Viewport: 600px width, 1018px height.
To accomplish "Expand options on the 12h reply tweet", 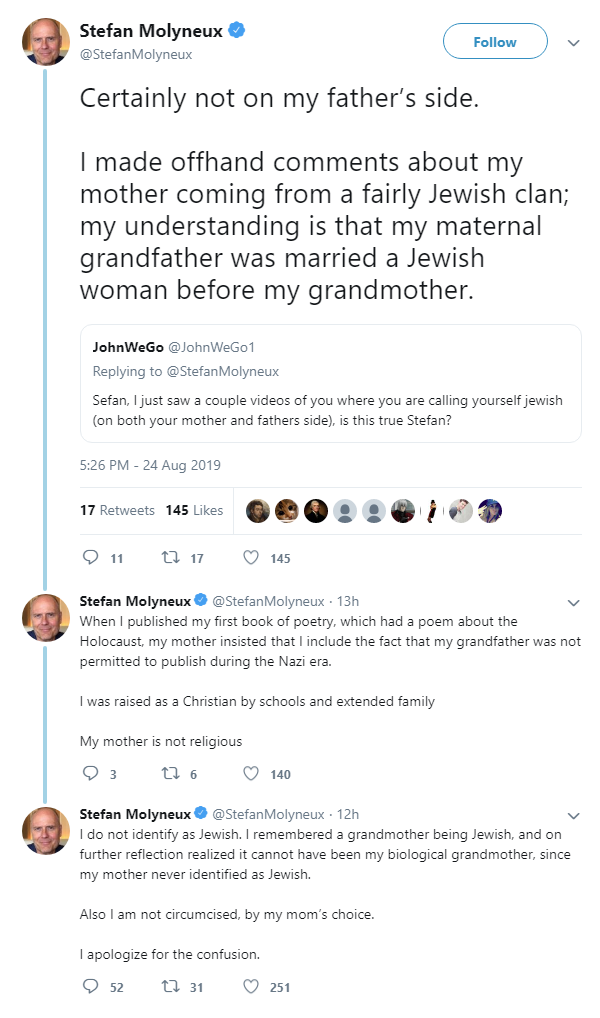I will 573,816.
